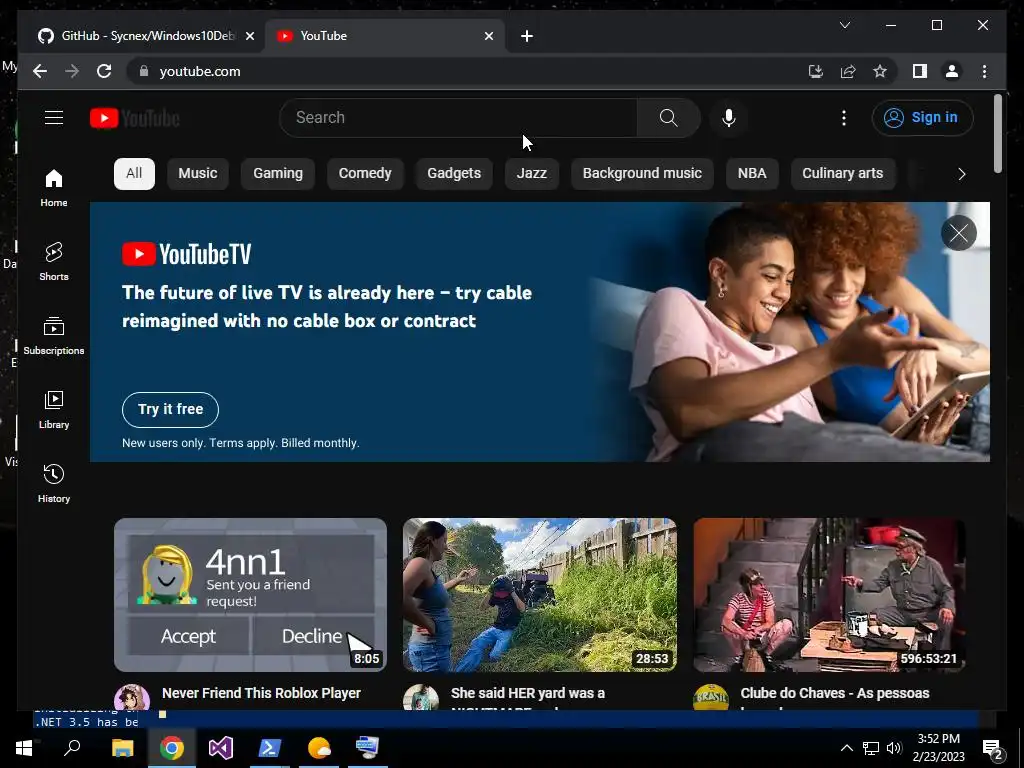The height and width of the screenshot is (768, 1024).
Task: Select the Background music chip
Action: pyautogui.click(x=642, y=174)
